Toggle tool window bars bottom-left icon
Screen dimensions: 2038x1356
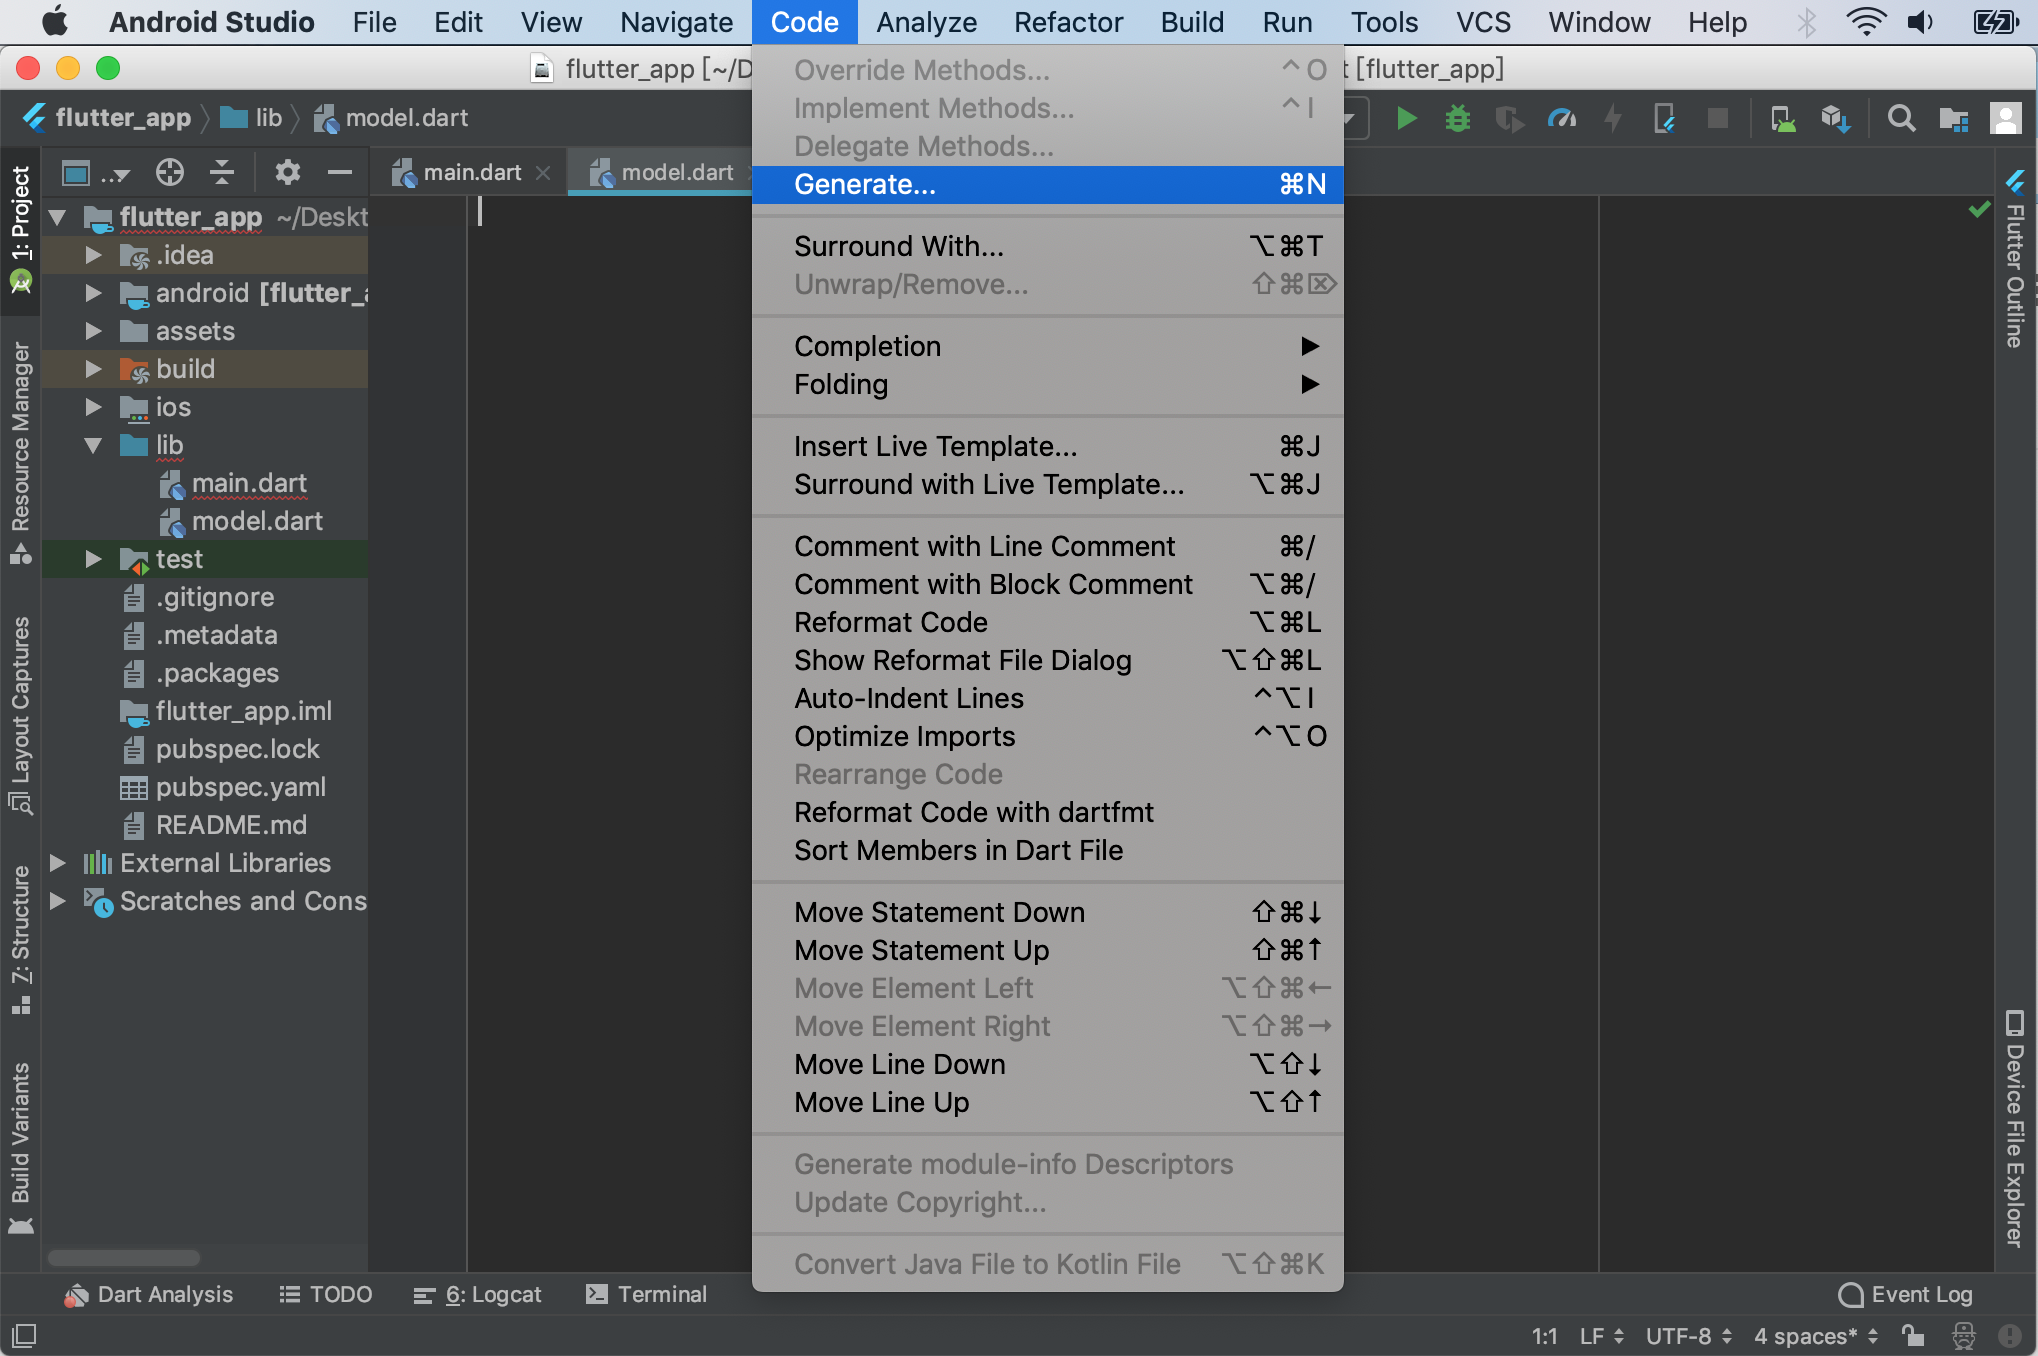23,1336
